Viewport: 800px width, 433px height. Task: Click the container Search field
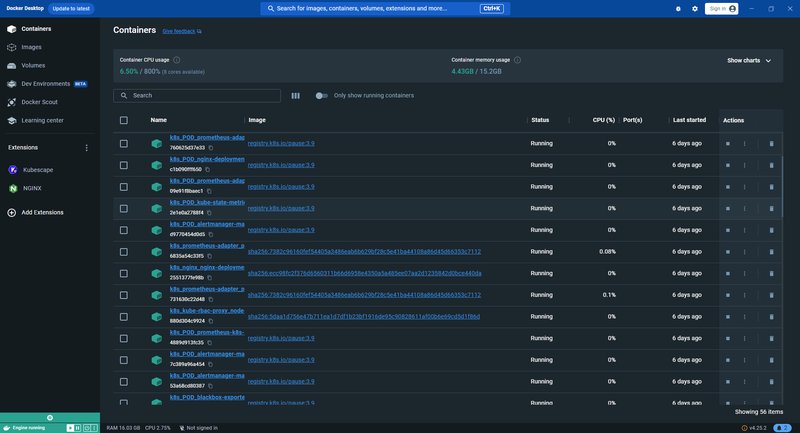(x=197, y=96)
